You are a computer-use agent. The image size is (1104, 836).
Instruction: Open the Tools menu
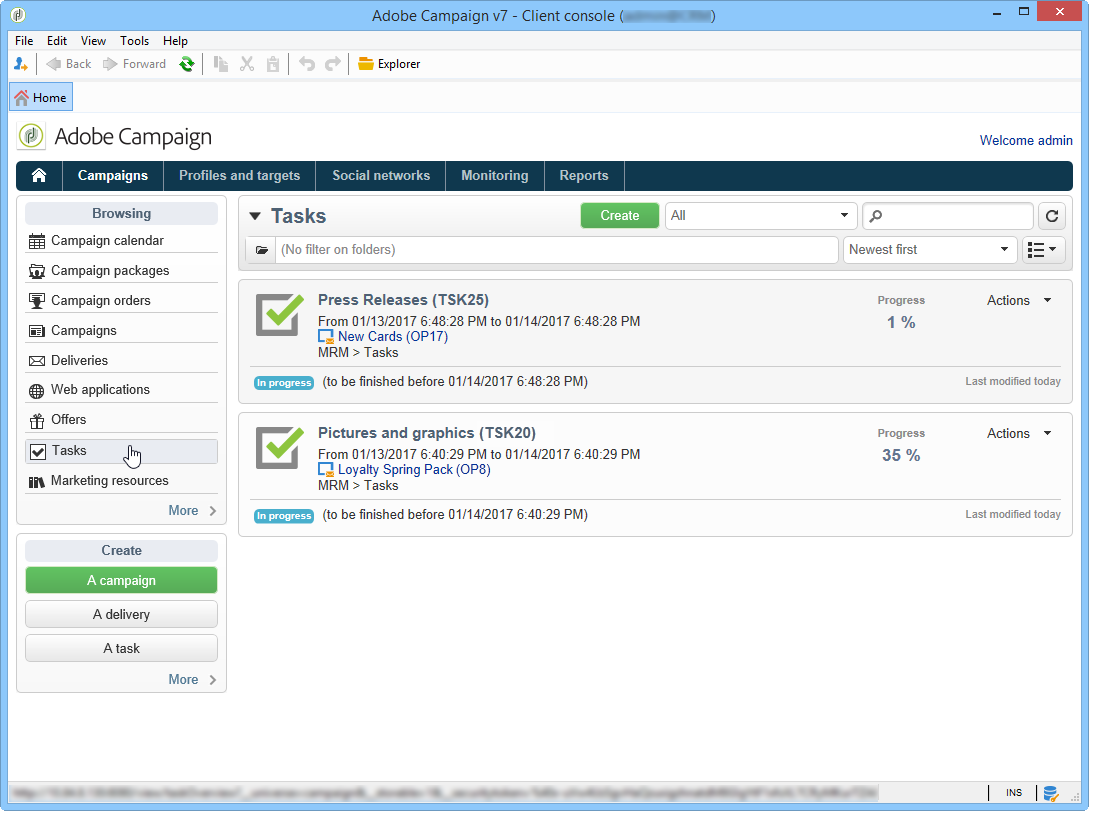134,41
